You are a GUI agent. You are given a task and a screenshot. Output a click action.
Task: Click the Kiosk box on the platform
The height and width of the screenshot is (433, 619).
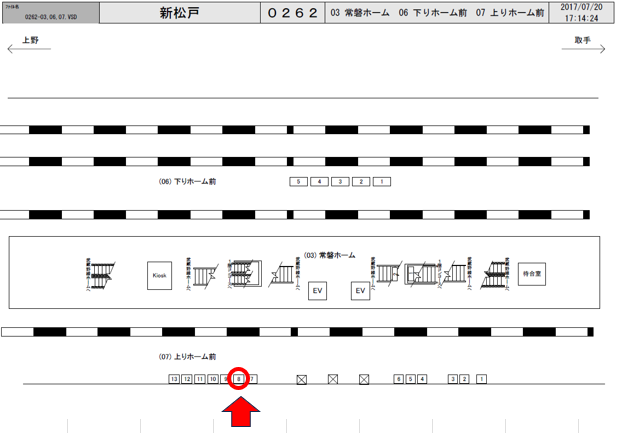(x=158, y=275)
